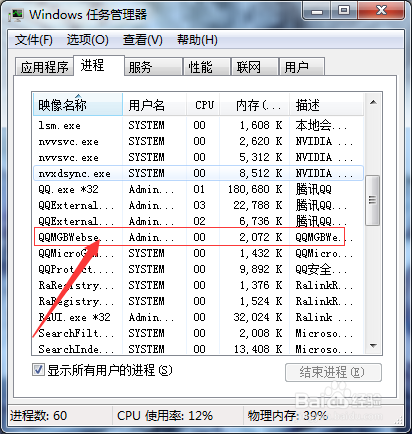The image size is (412, 434).
Task: Select the QQProtect process row
Action: point(198,269)
